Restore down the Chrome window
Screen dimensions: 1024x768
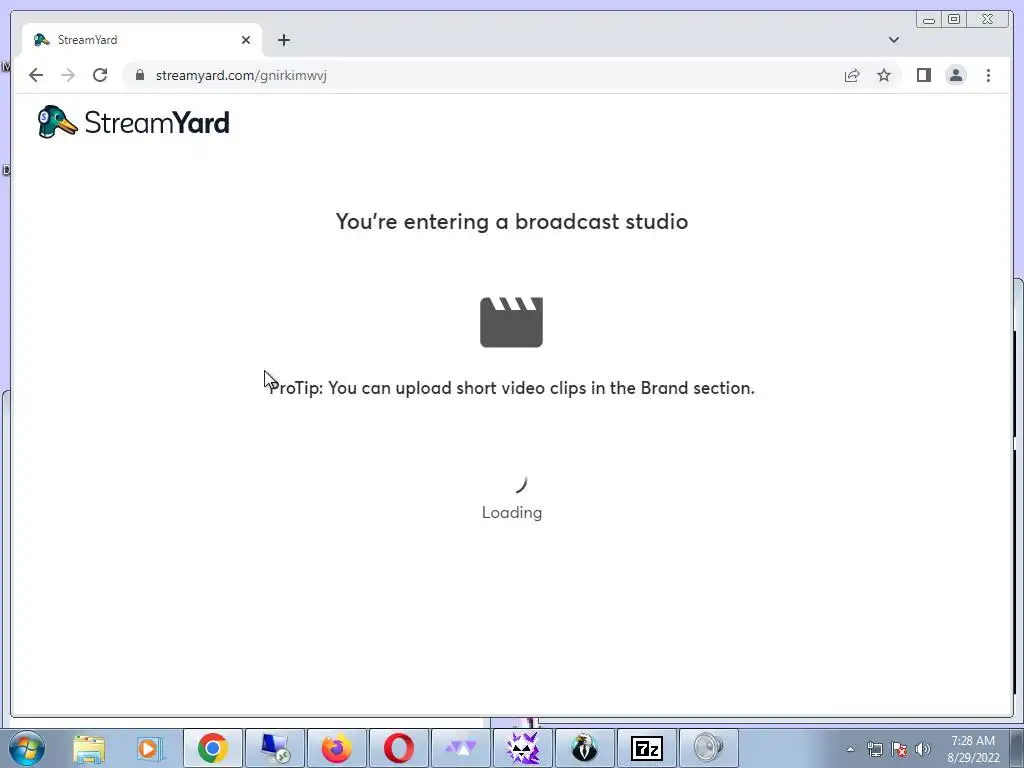click(x=953, y=20)
